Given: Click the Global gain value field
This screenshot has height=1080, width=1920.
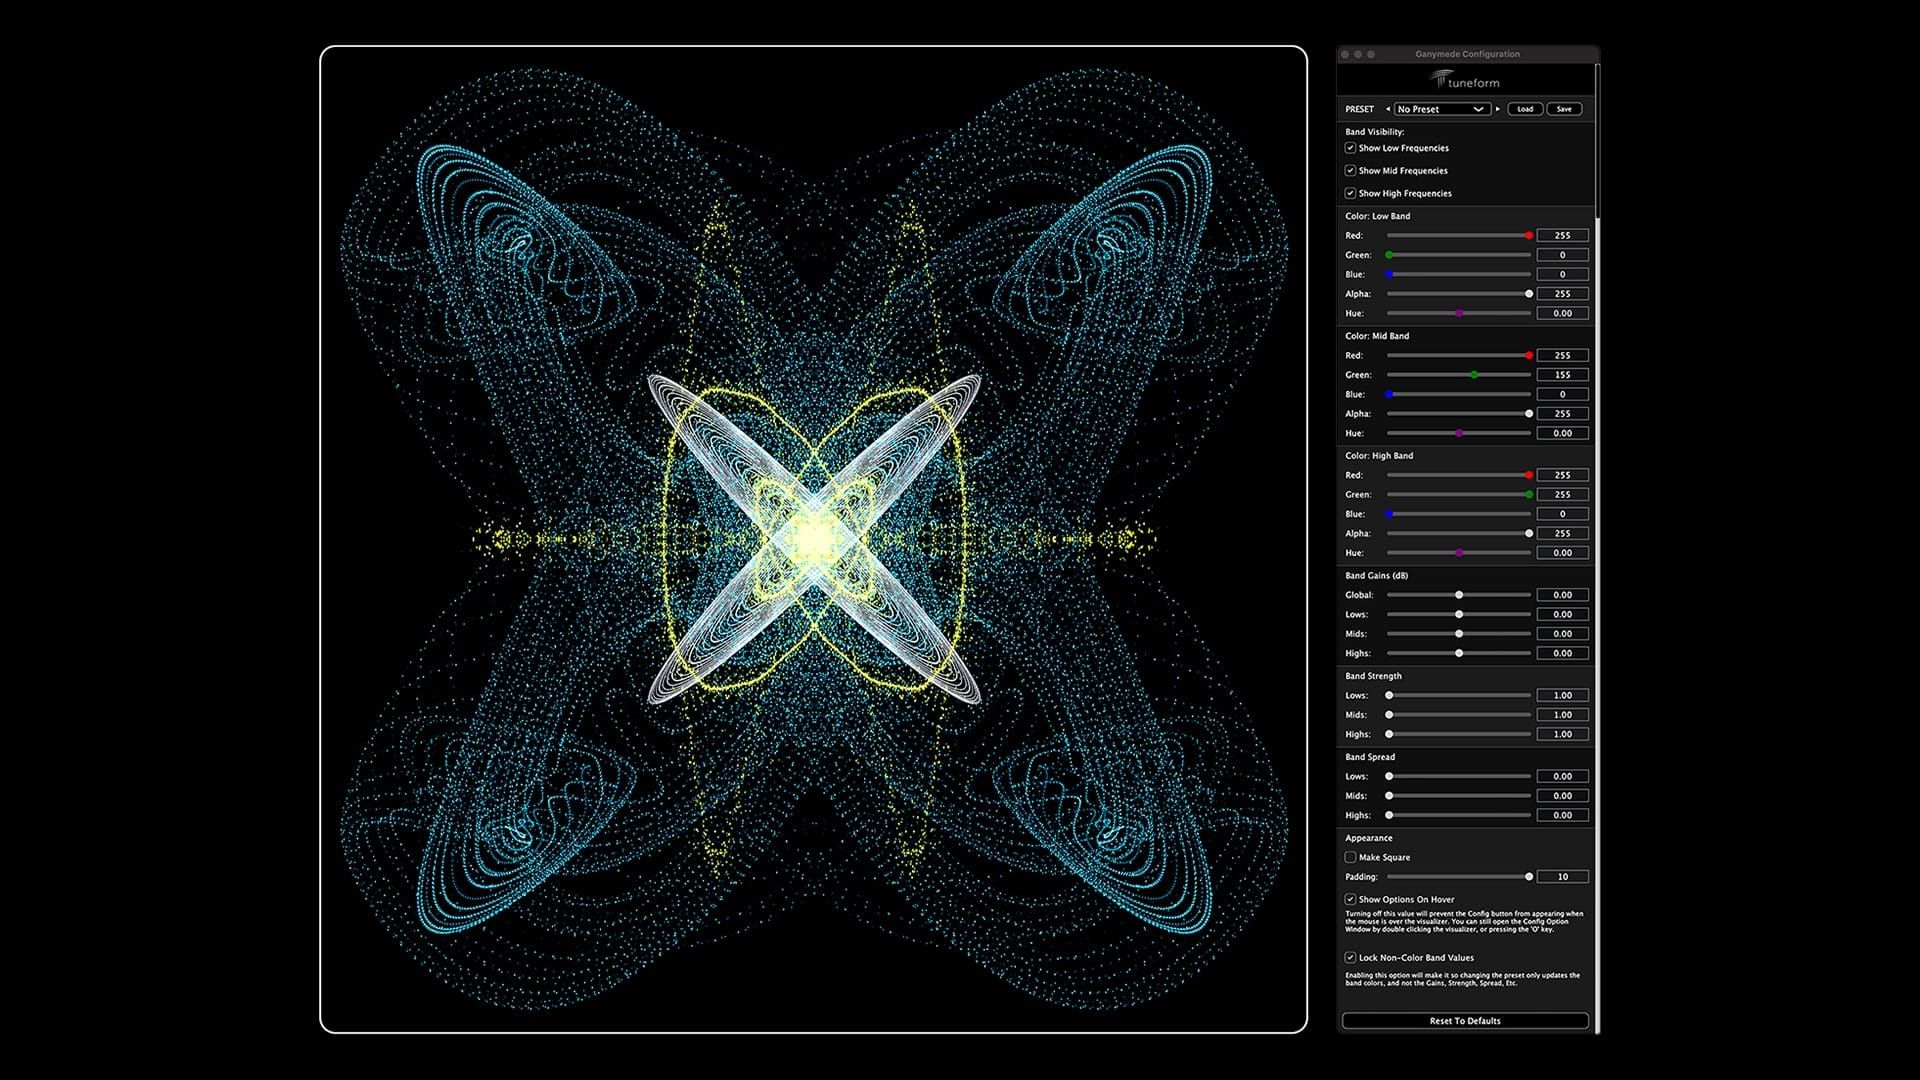Looking at the screenshot, I should 1563,595.
